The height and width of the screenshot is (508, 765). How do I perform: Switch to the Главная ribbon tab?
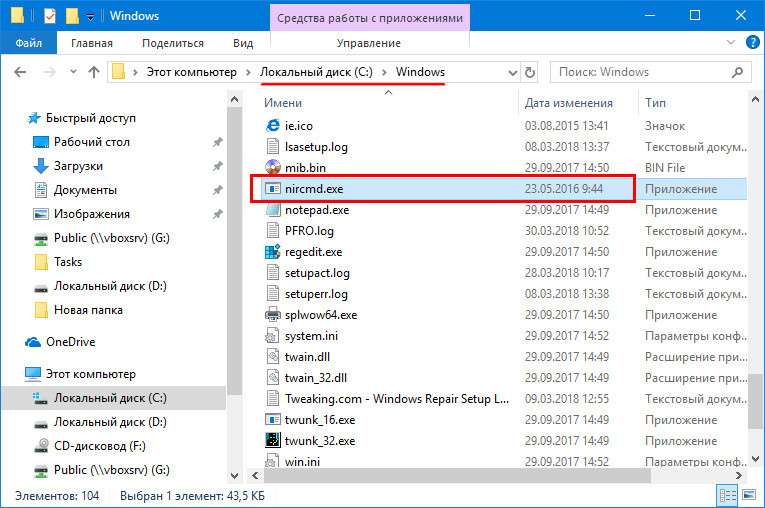pos(92,43)
